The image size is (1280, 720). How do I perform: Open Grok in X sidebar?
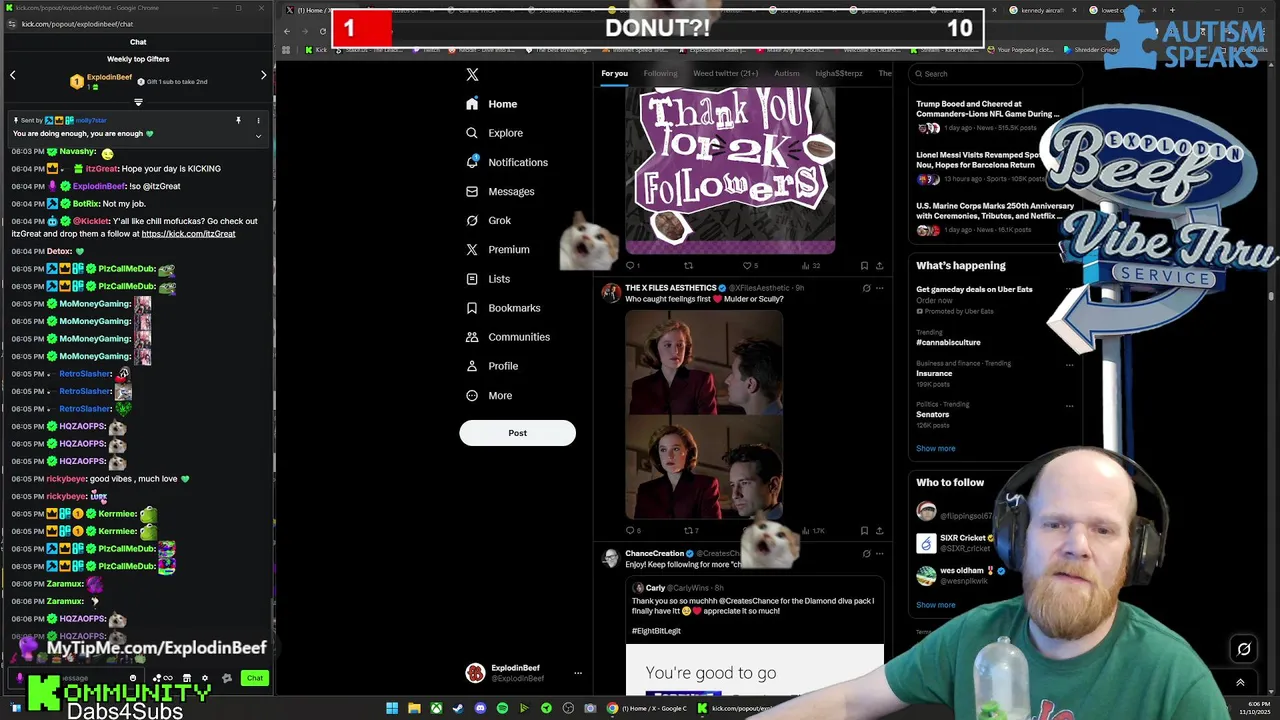[x=488, y=220]
